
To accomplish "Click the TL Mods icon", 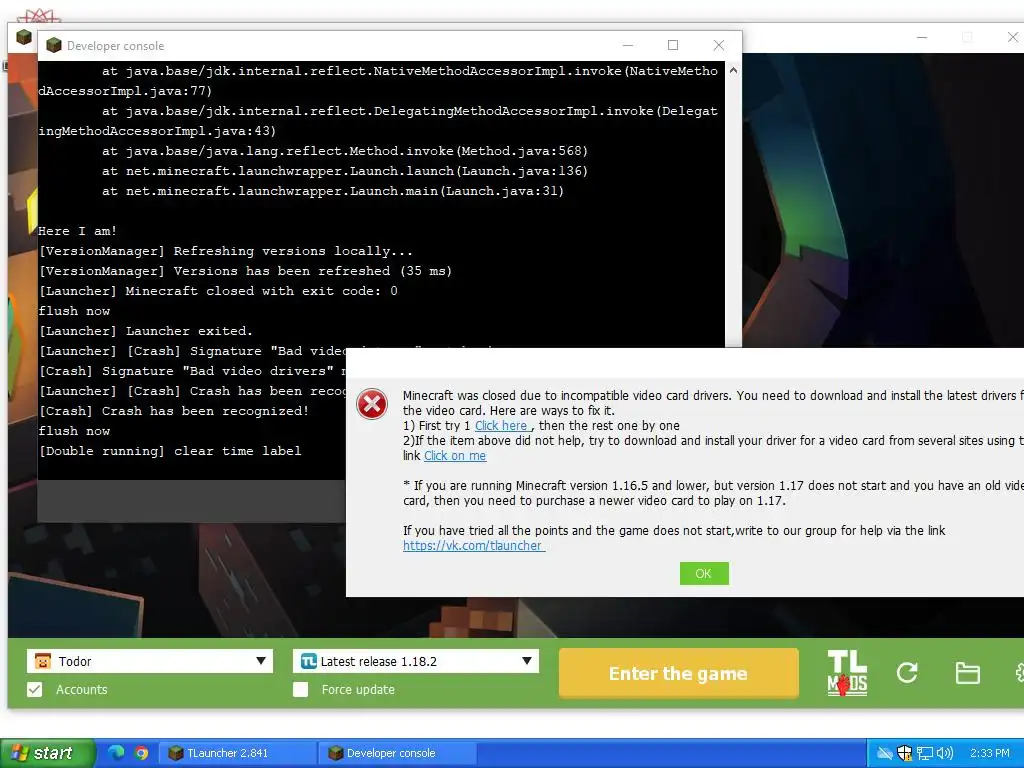I will point(847,673).
